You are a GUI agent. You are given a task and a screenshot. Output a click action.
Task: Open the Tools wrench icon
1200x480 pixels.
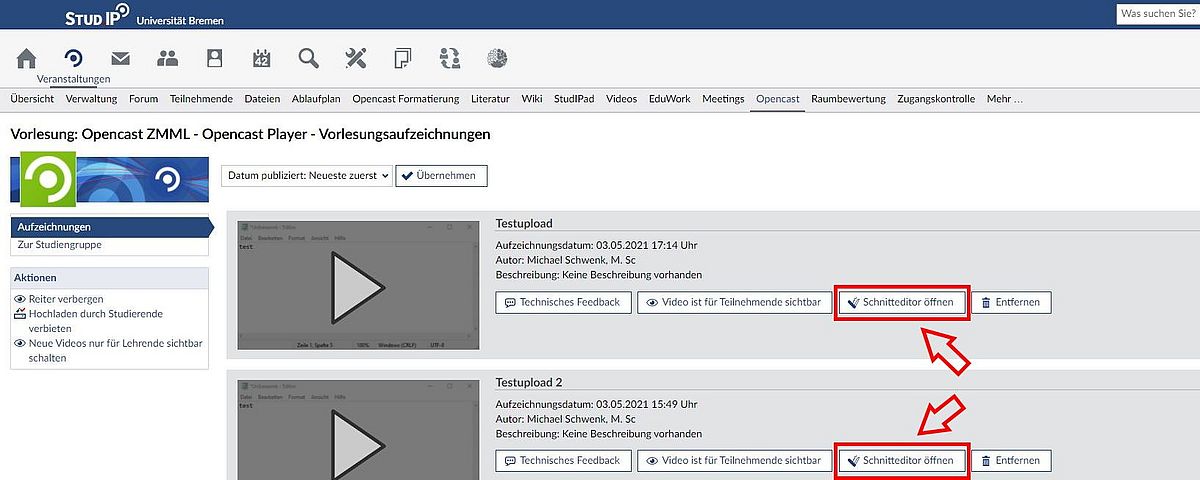tap(356, 58)
